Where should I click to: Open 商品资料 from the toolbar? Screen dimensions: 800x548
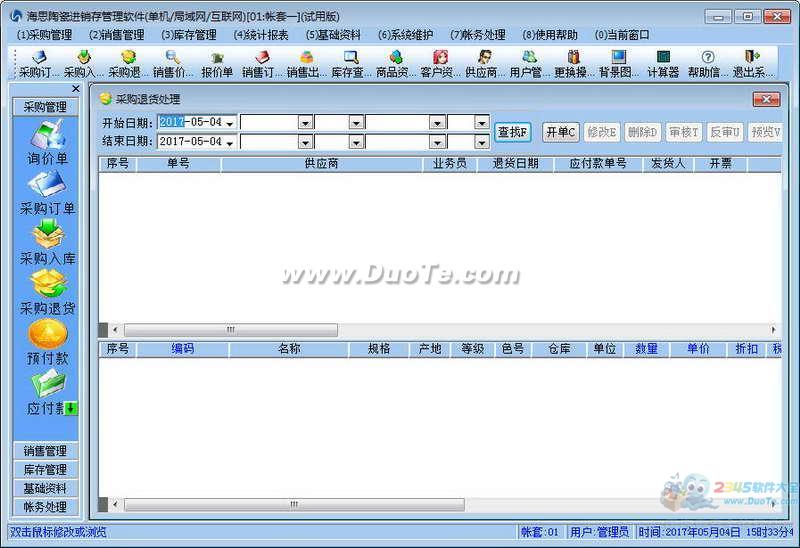395,64
